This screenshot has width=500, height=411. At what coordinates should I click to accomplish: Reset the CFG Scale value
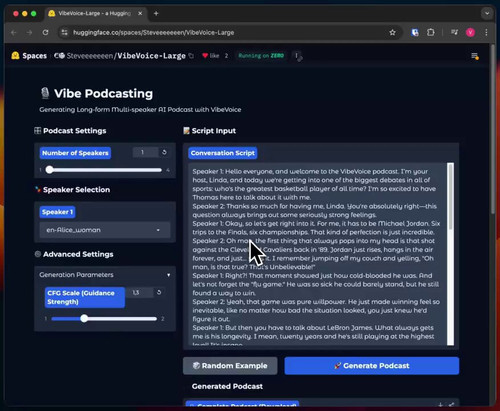click(x=159, y=292)
